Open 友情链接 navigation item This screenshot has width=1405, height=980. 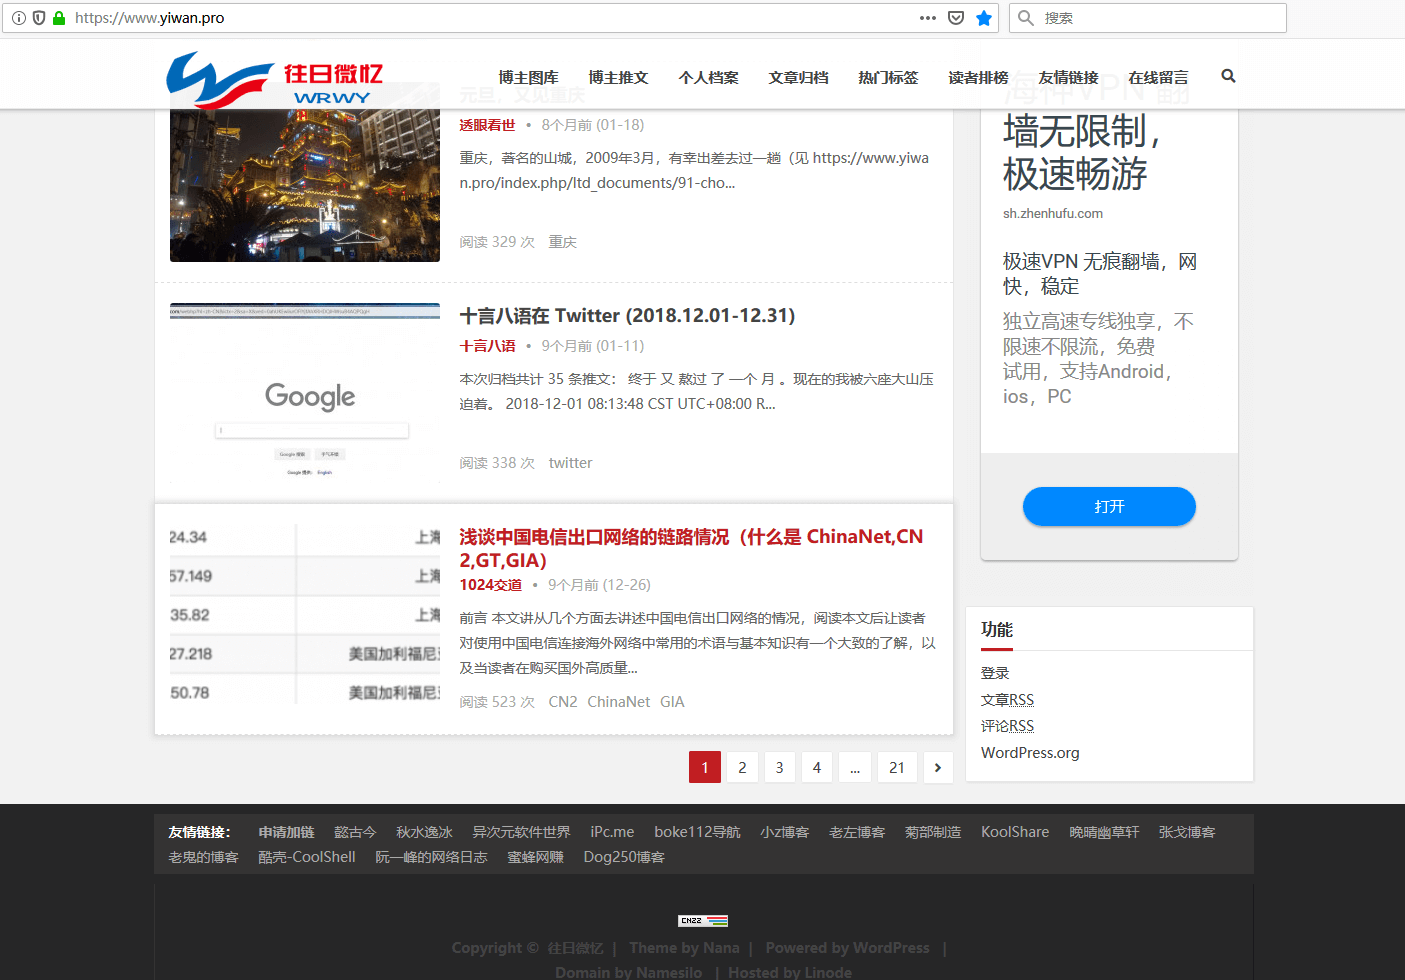[1068, 78]
